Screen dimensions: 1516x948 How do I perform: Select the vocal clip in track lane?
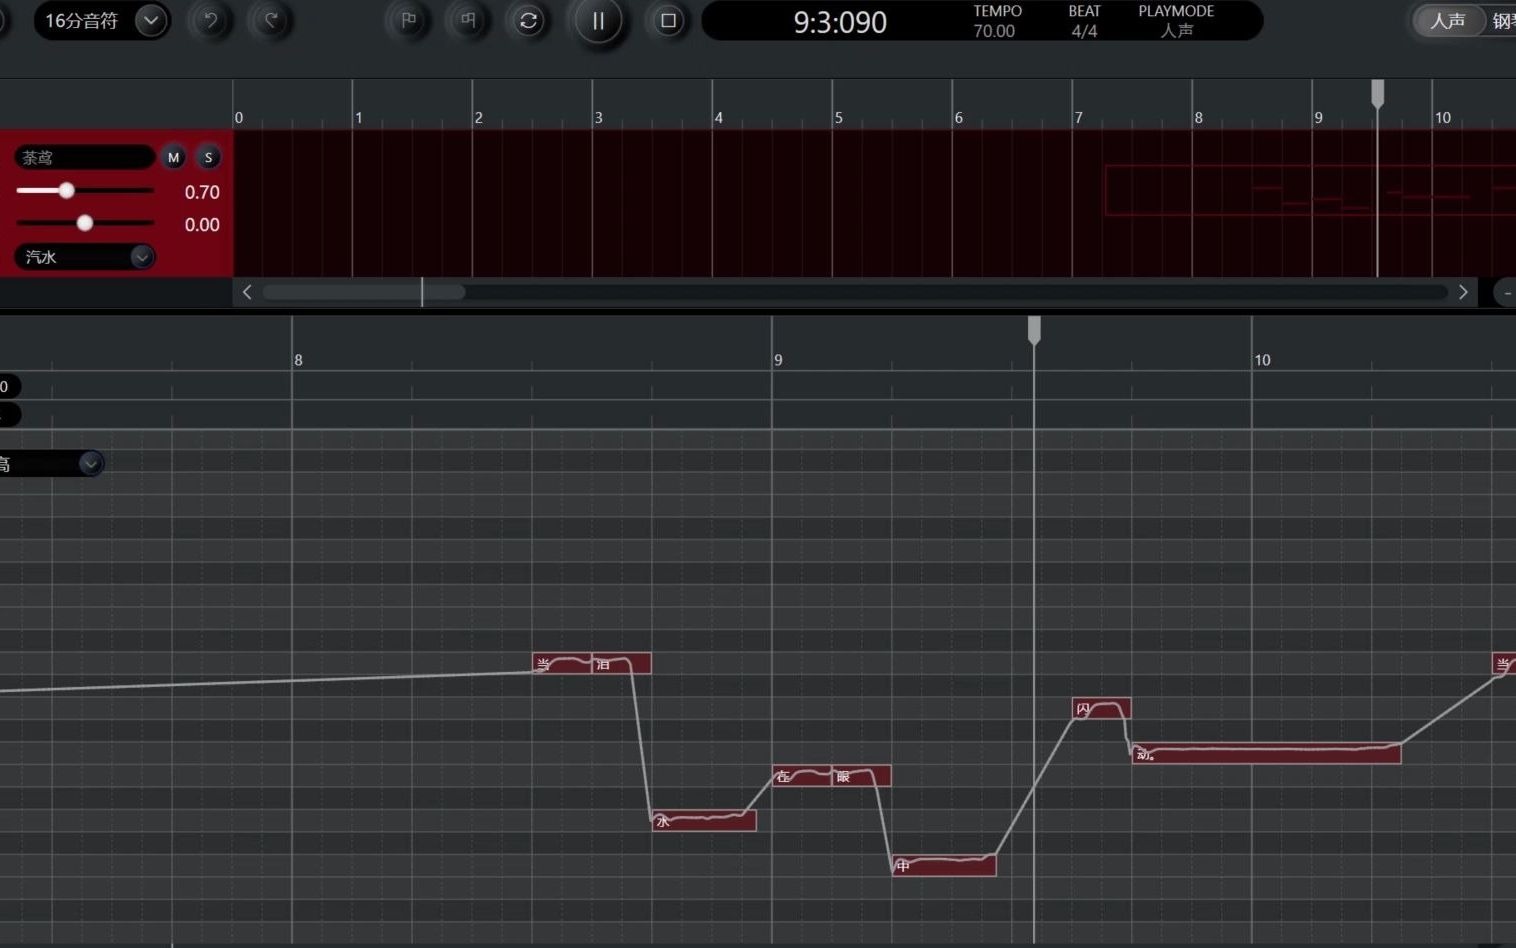pos(1310,190)
